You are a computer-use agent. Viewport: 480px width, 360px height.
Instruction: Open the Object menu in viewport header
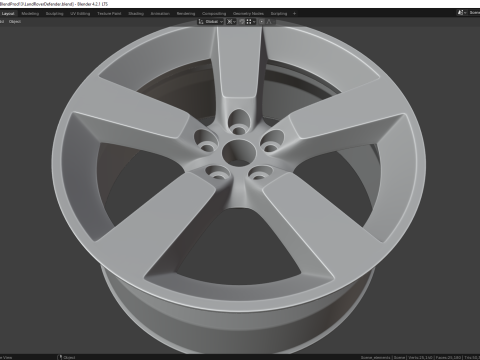tap(15, 22)
